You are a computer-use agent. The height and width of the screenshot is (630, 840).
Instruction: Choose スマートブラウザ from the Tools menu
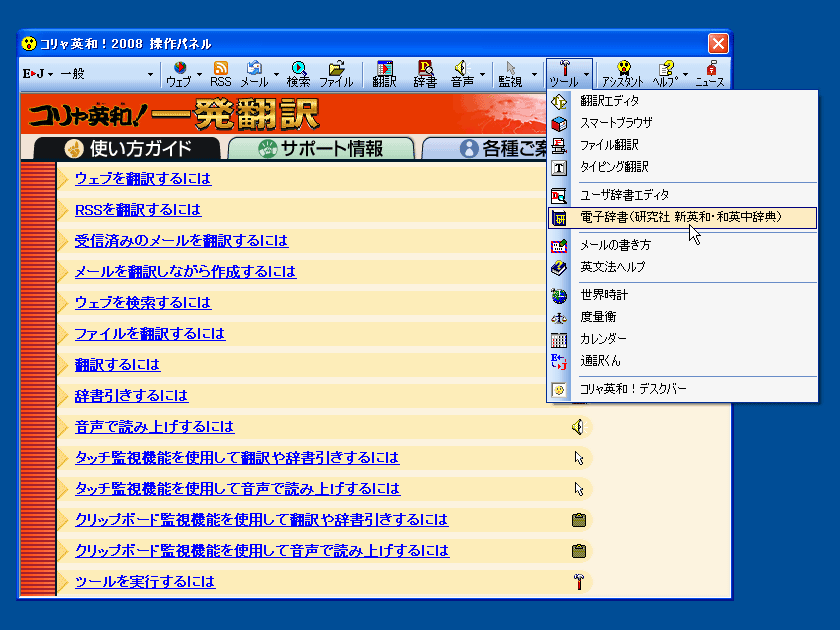tap(682, 124)
